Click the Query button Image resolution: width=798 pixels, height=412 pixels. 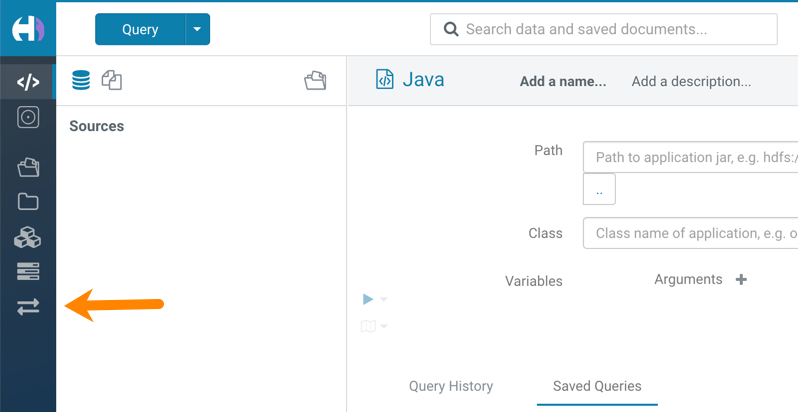point(140,29)
